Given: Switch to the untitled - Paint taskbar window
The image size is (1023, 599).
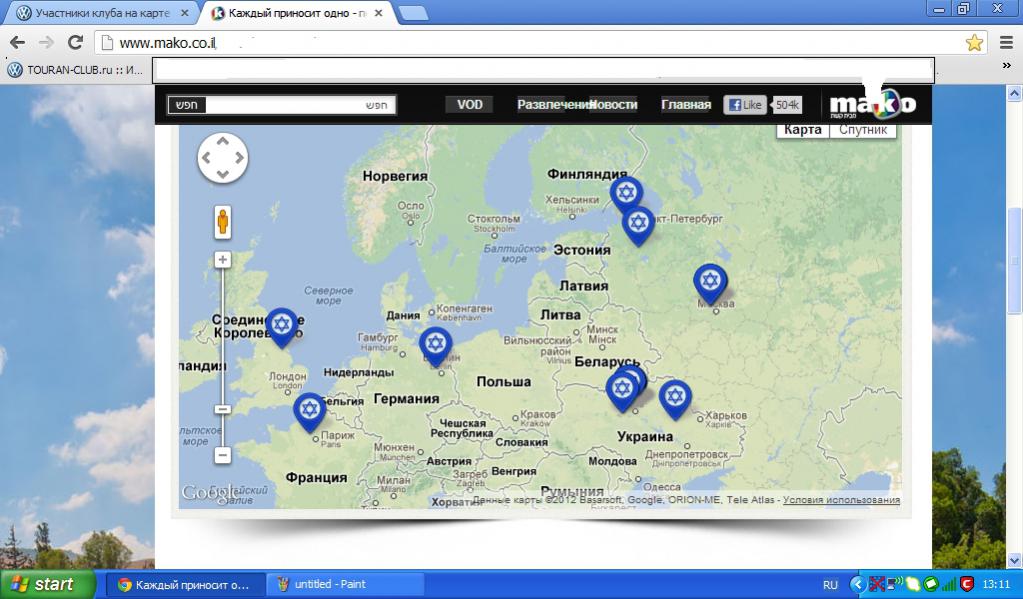Looking at the screenshot, I should click(x=346, y=584).
